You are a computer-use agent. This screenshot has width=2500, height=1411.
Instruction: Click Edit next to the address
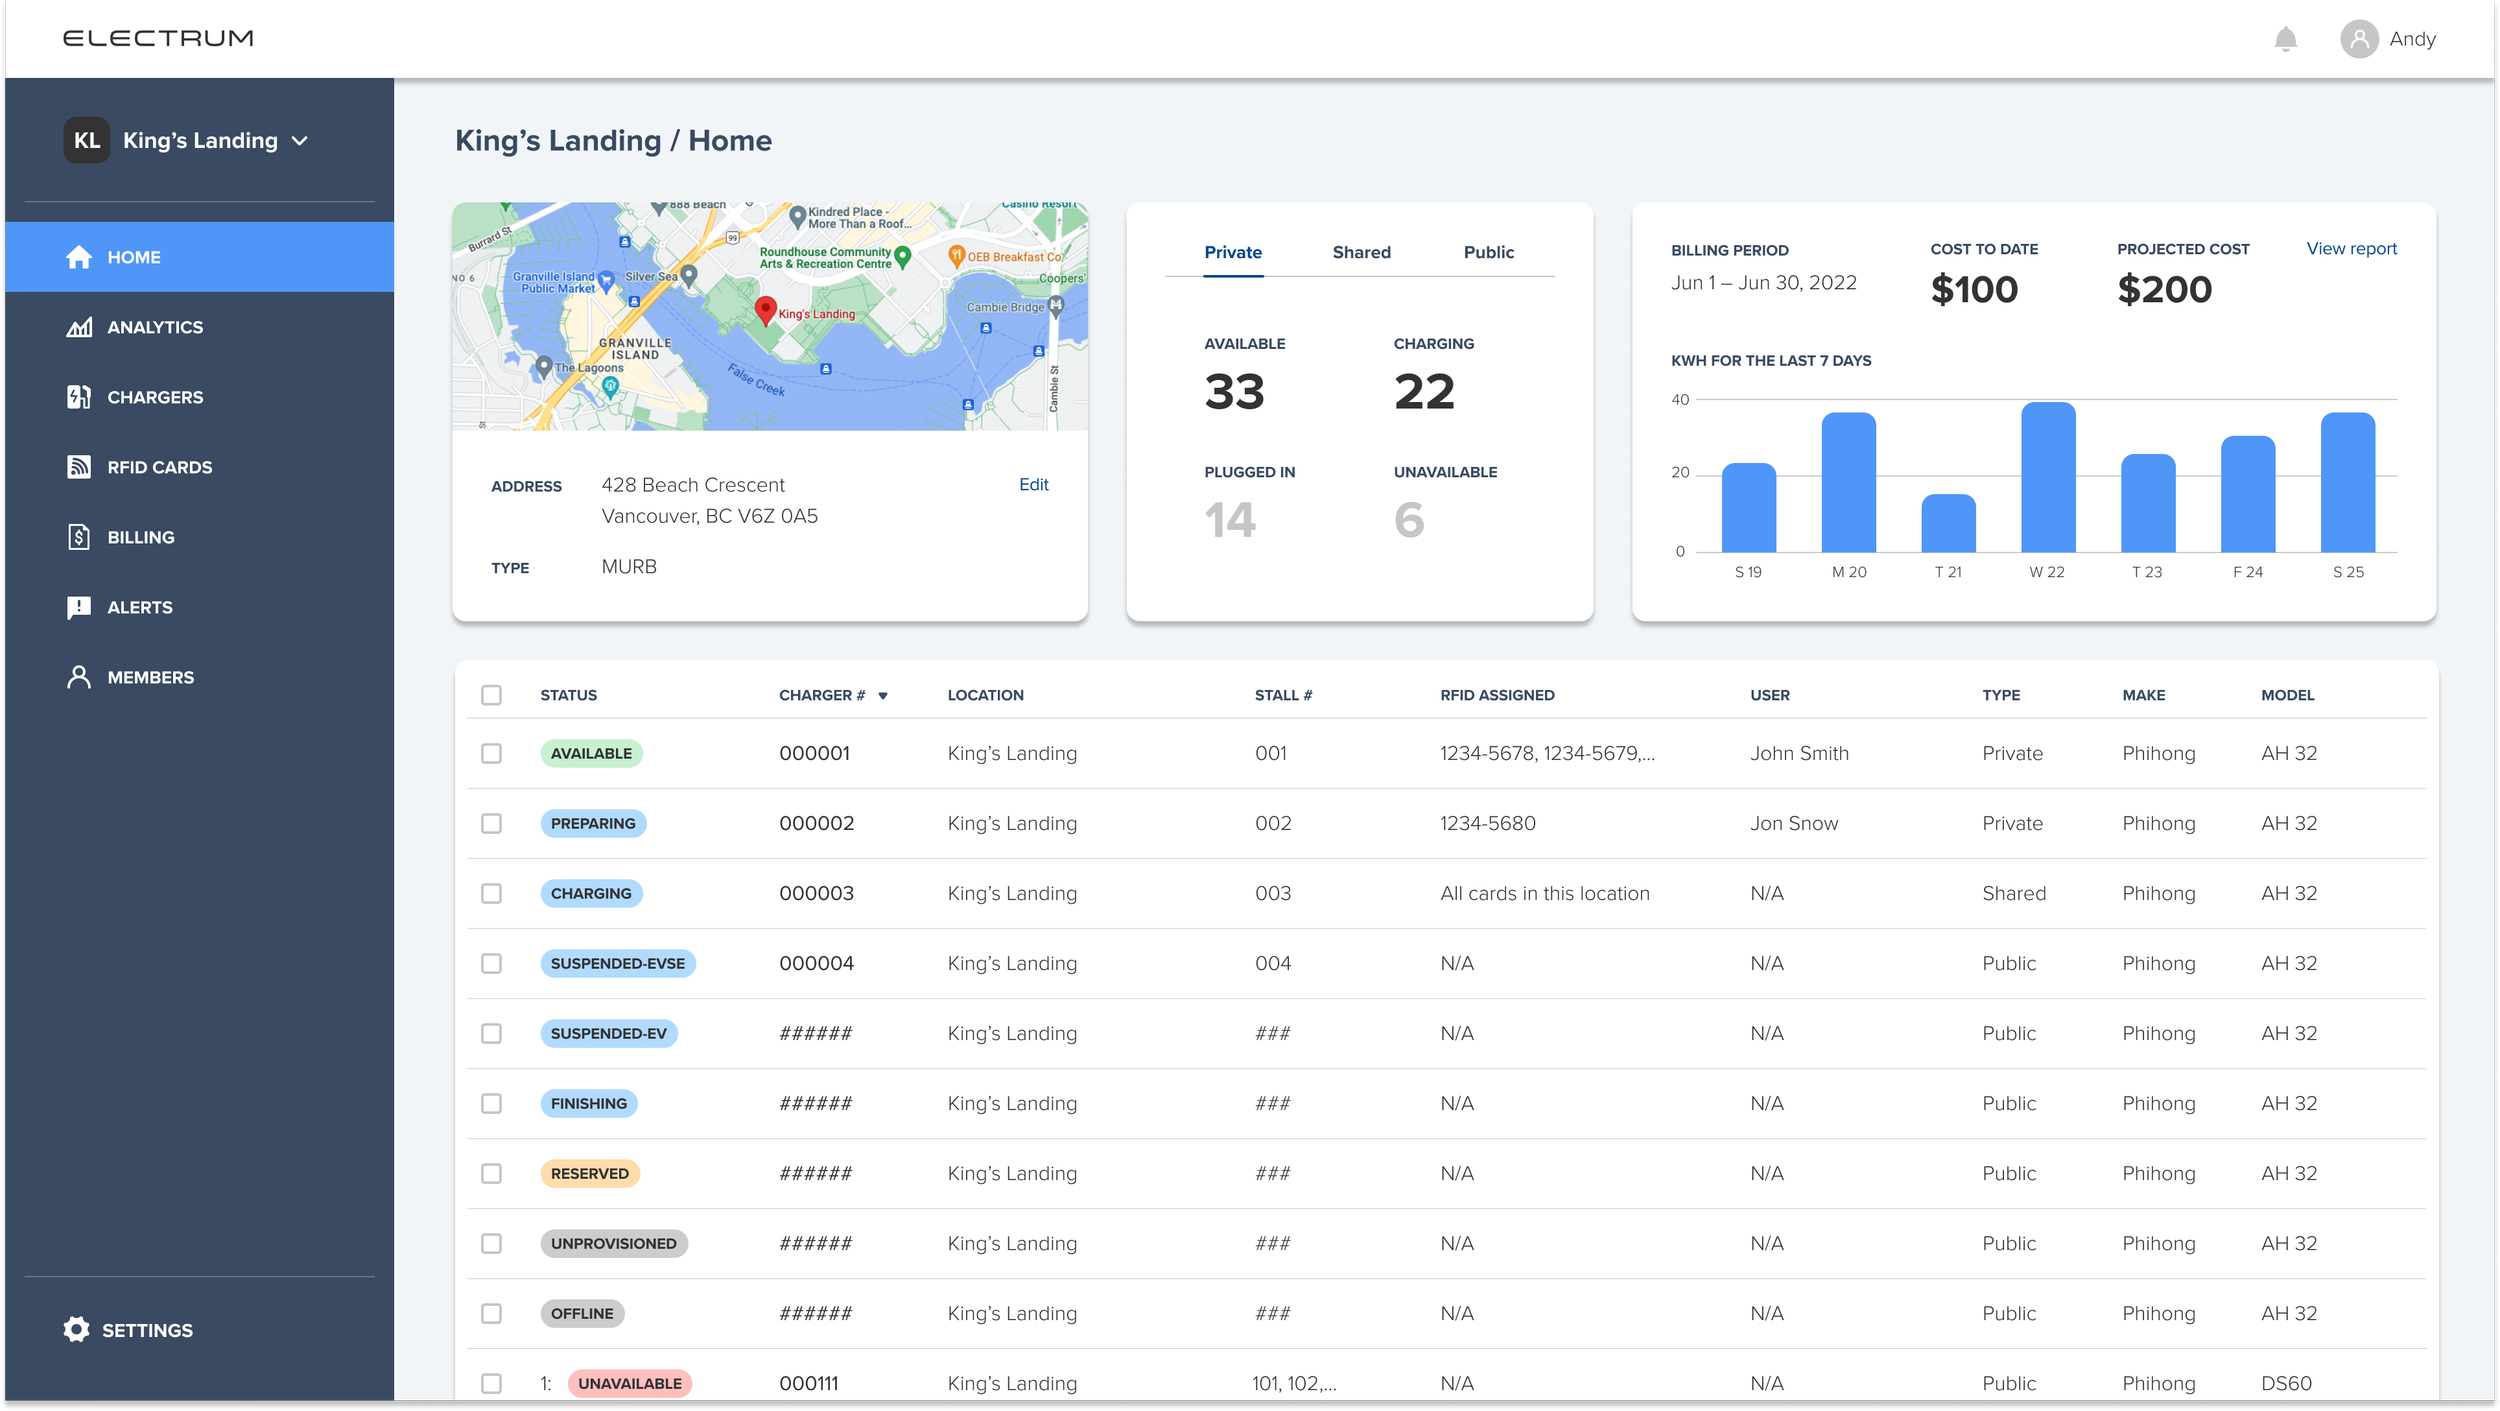point(1033,485)
